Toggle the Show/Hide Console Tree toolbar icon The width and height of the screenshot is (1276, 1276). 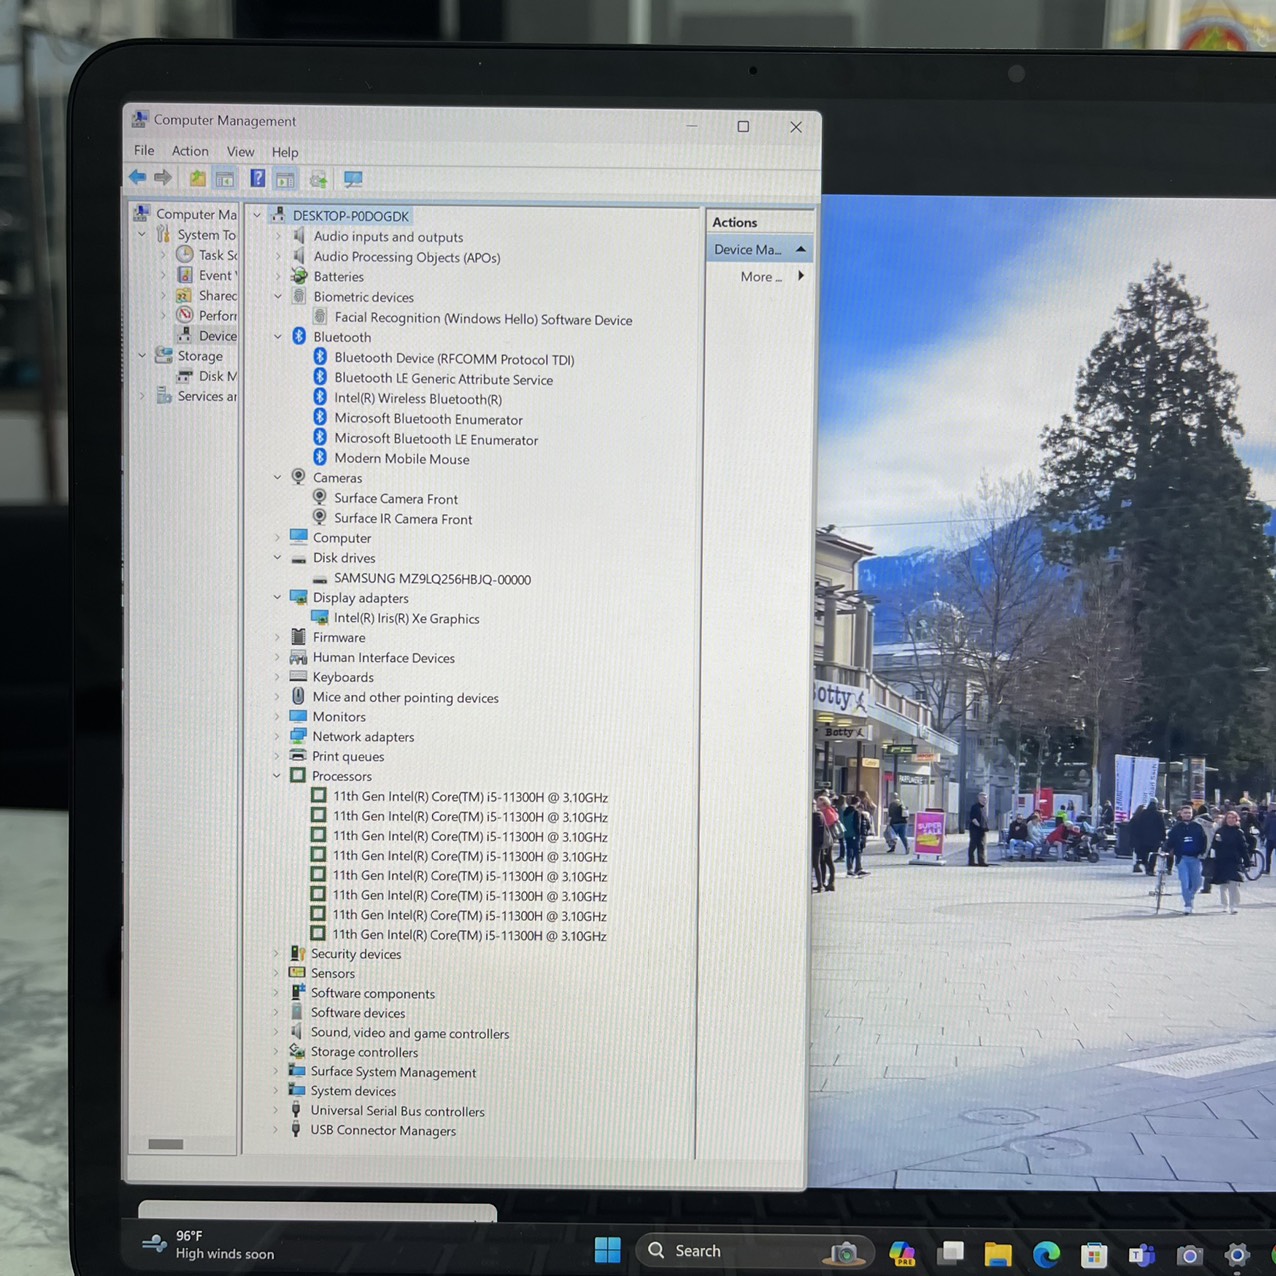[x=225, y=179]
